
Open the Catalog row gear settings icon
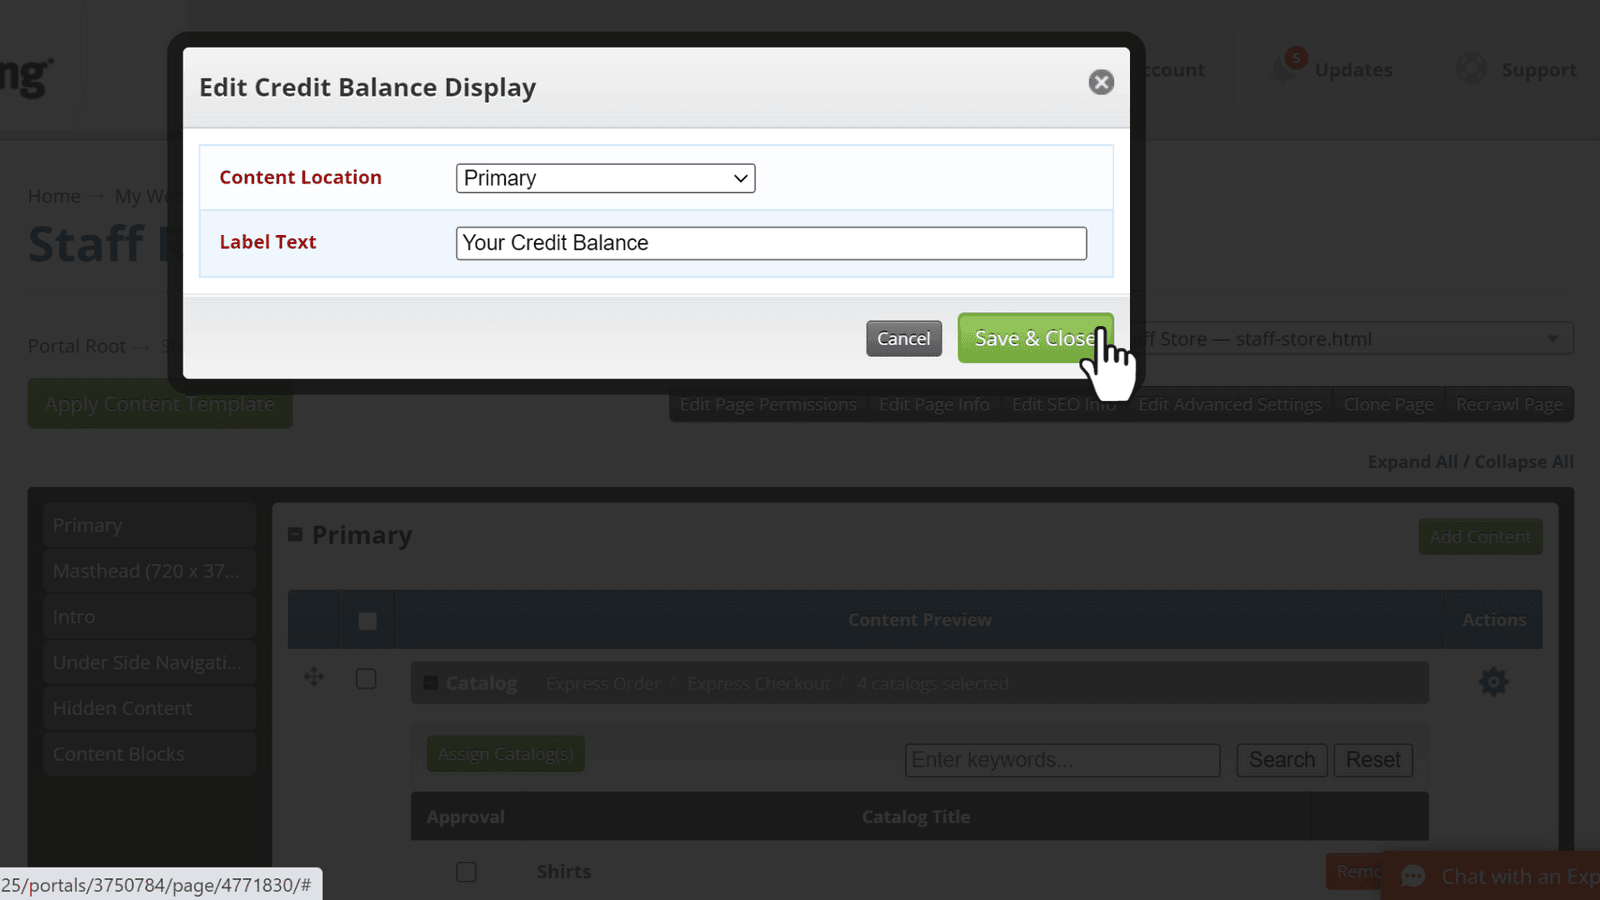[1493, 682]
